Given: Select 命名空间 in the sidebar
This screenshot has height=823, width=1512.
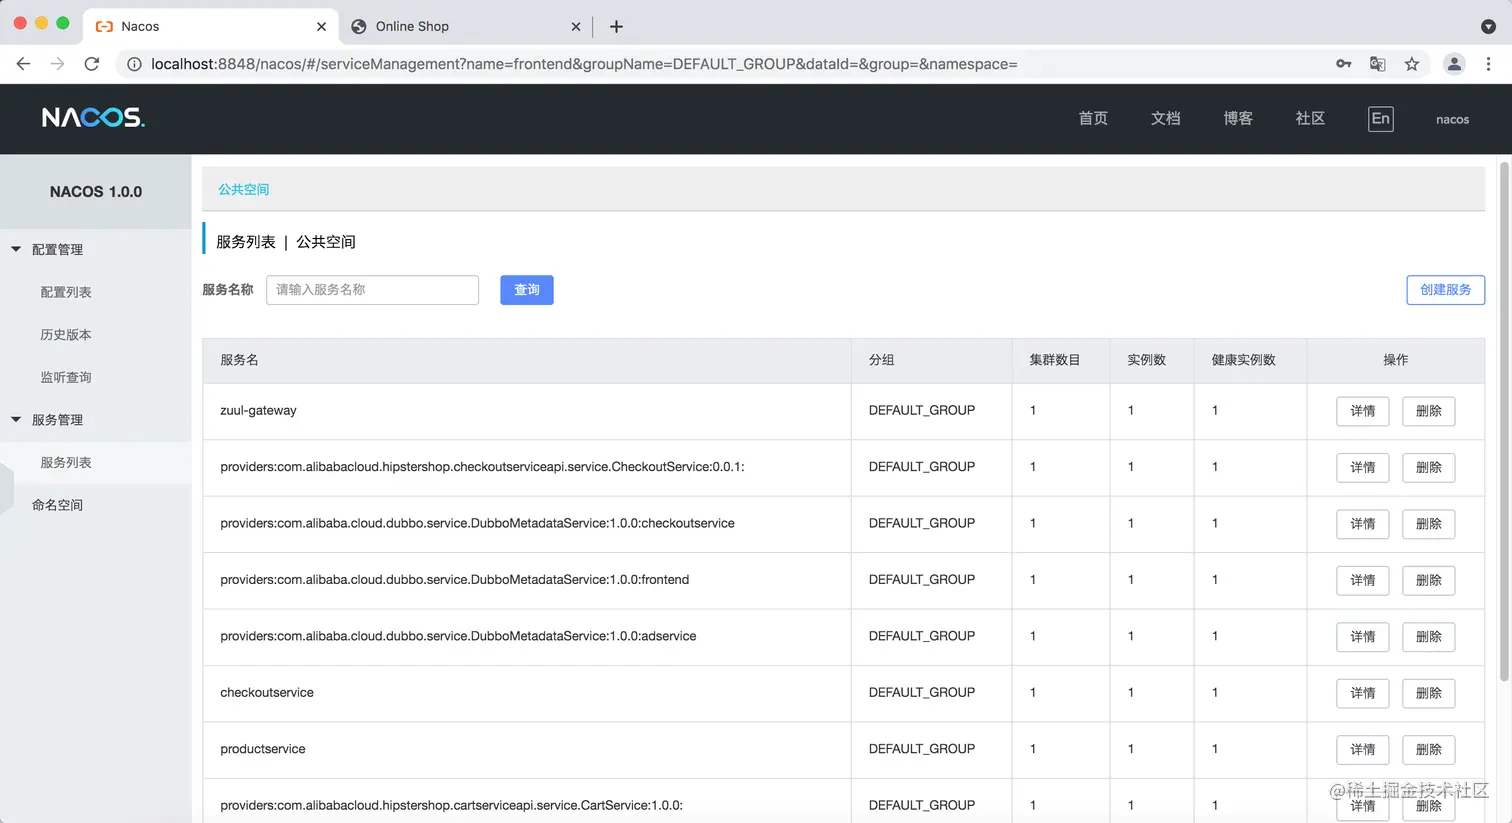Looking at the screenshot, I should coord(57,505).
